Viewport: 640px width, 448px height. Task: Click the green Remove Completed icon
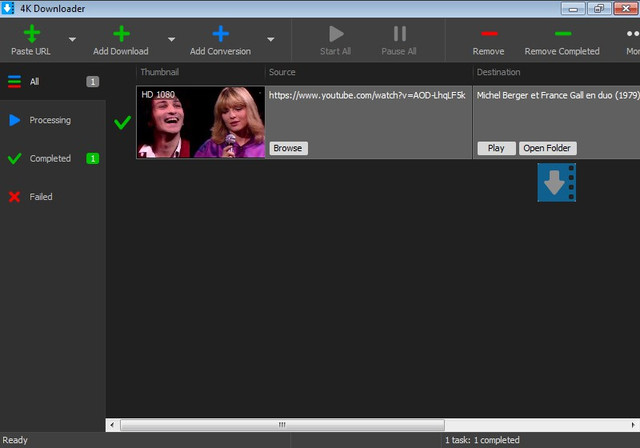(563, 33)
